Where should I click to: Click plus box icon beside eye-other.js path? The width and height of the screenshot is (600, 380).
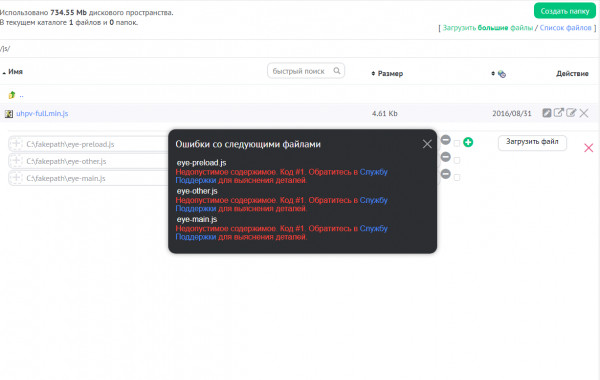coord(16,160)
